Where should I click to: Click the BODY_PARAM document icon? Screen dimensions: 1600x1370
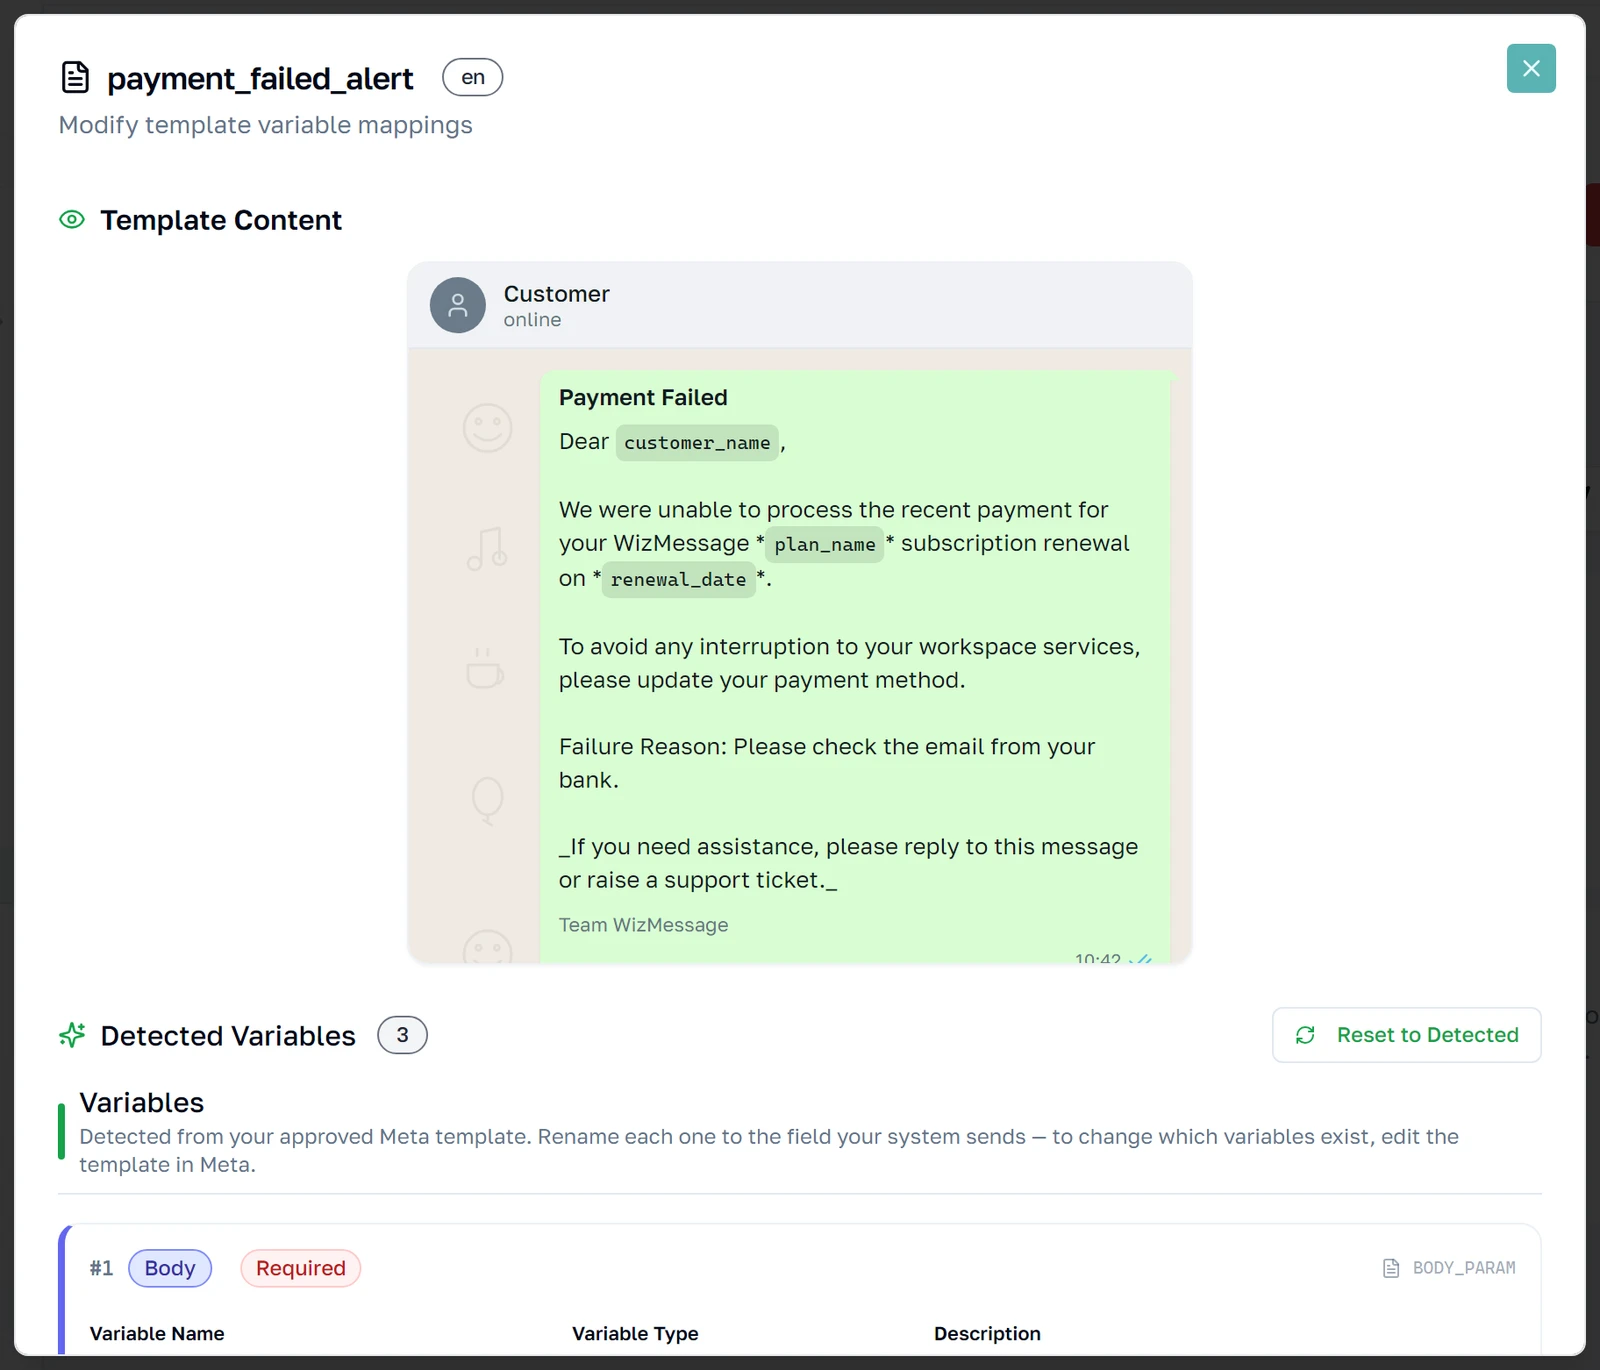pyautogui.click(x=1391, y=1268)
